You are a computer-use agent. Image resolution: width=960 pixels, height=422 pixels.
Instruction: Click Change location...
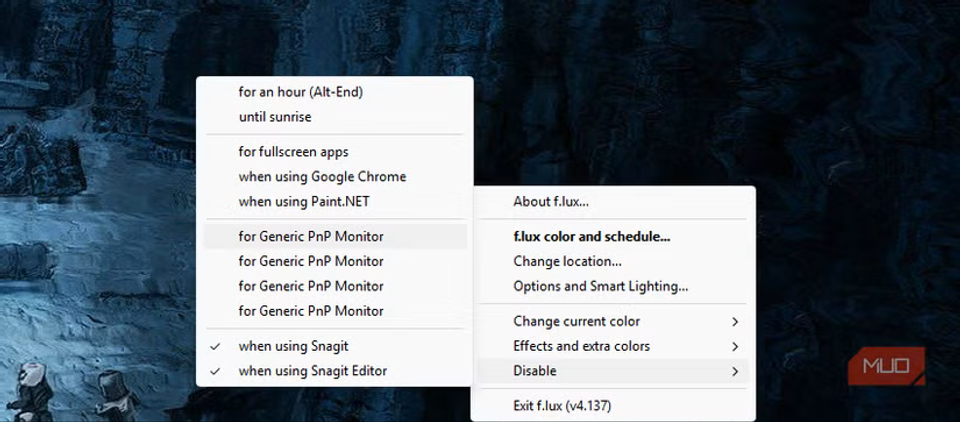567,262
